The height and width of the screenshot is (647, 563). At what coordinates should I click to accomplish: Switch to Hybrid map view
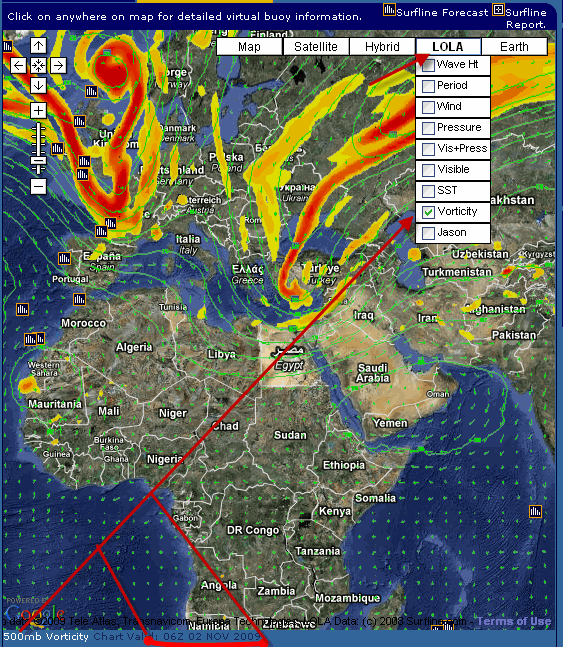(x=382, y=47)
